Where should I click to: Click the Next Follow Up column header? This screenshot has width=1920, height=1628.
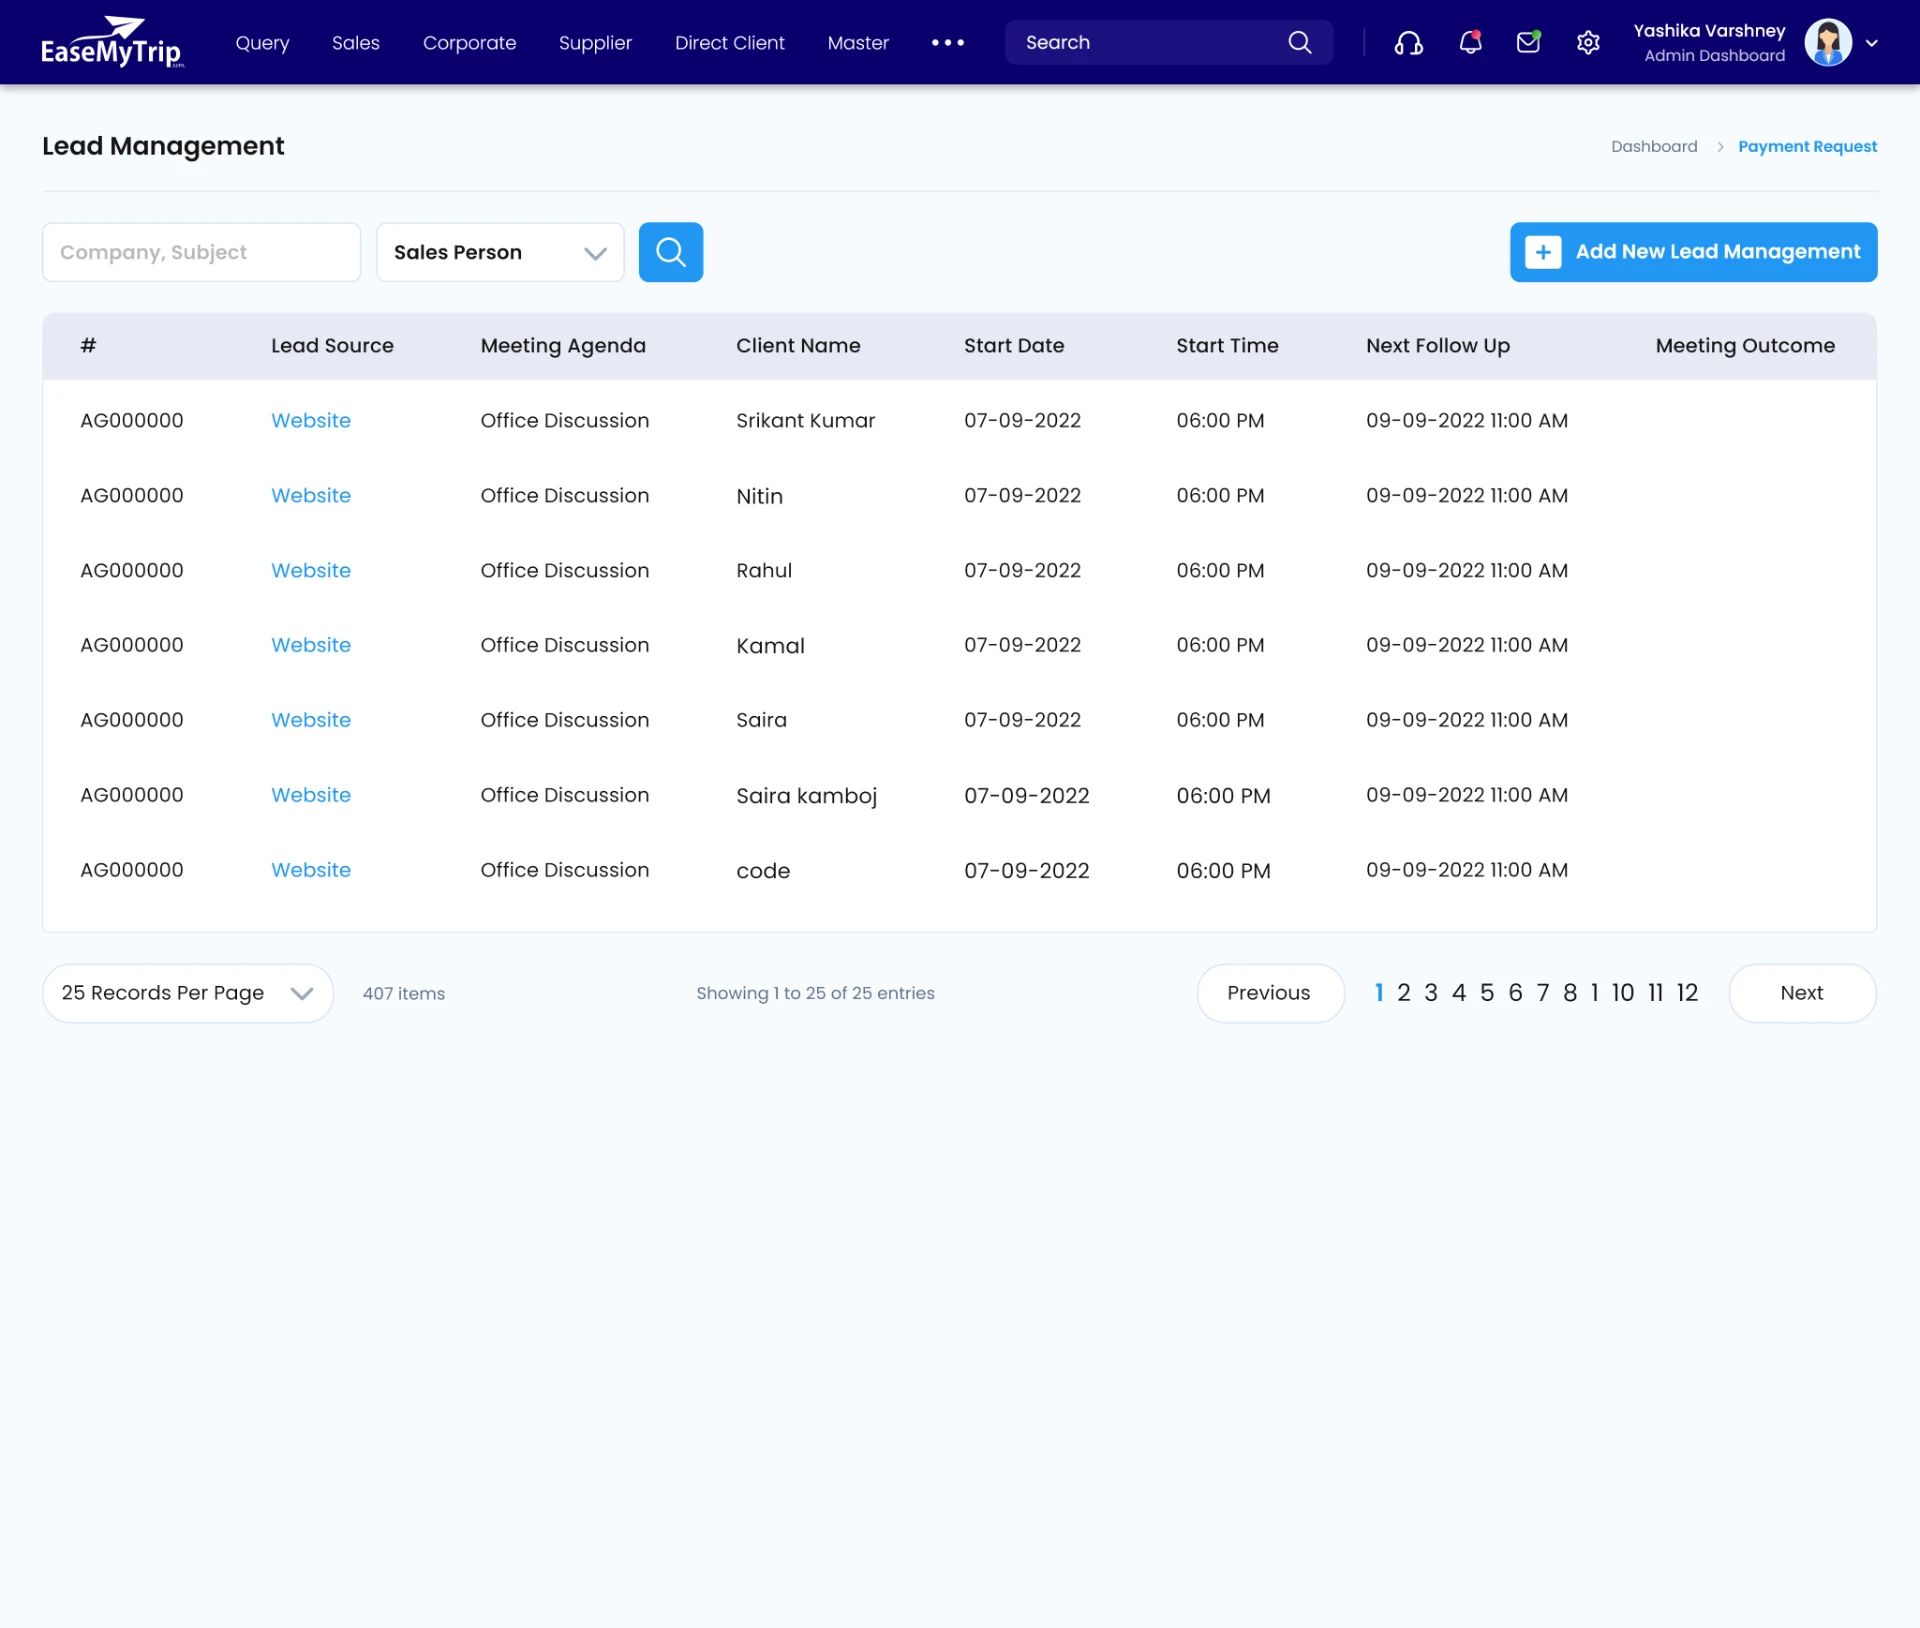pyautogui.click(x=1438, y=345)
